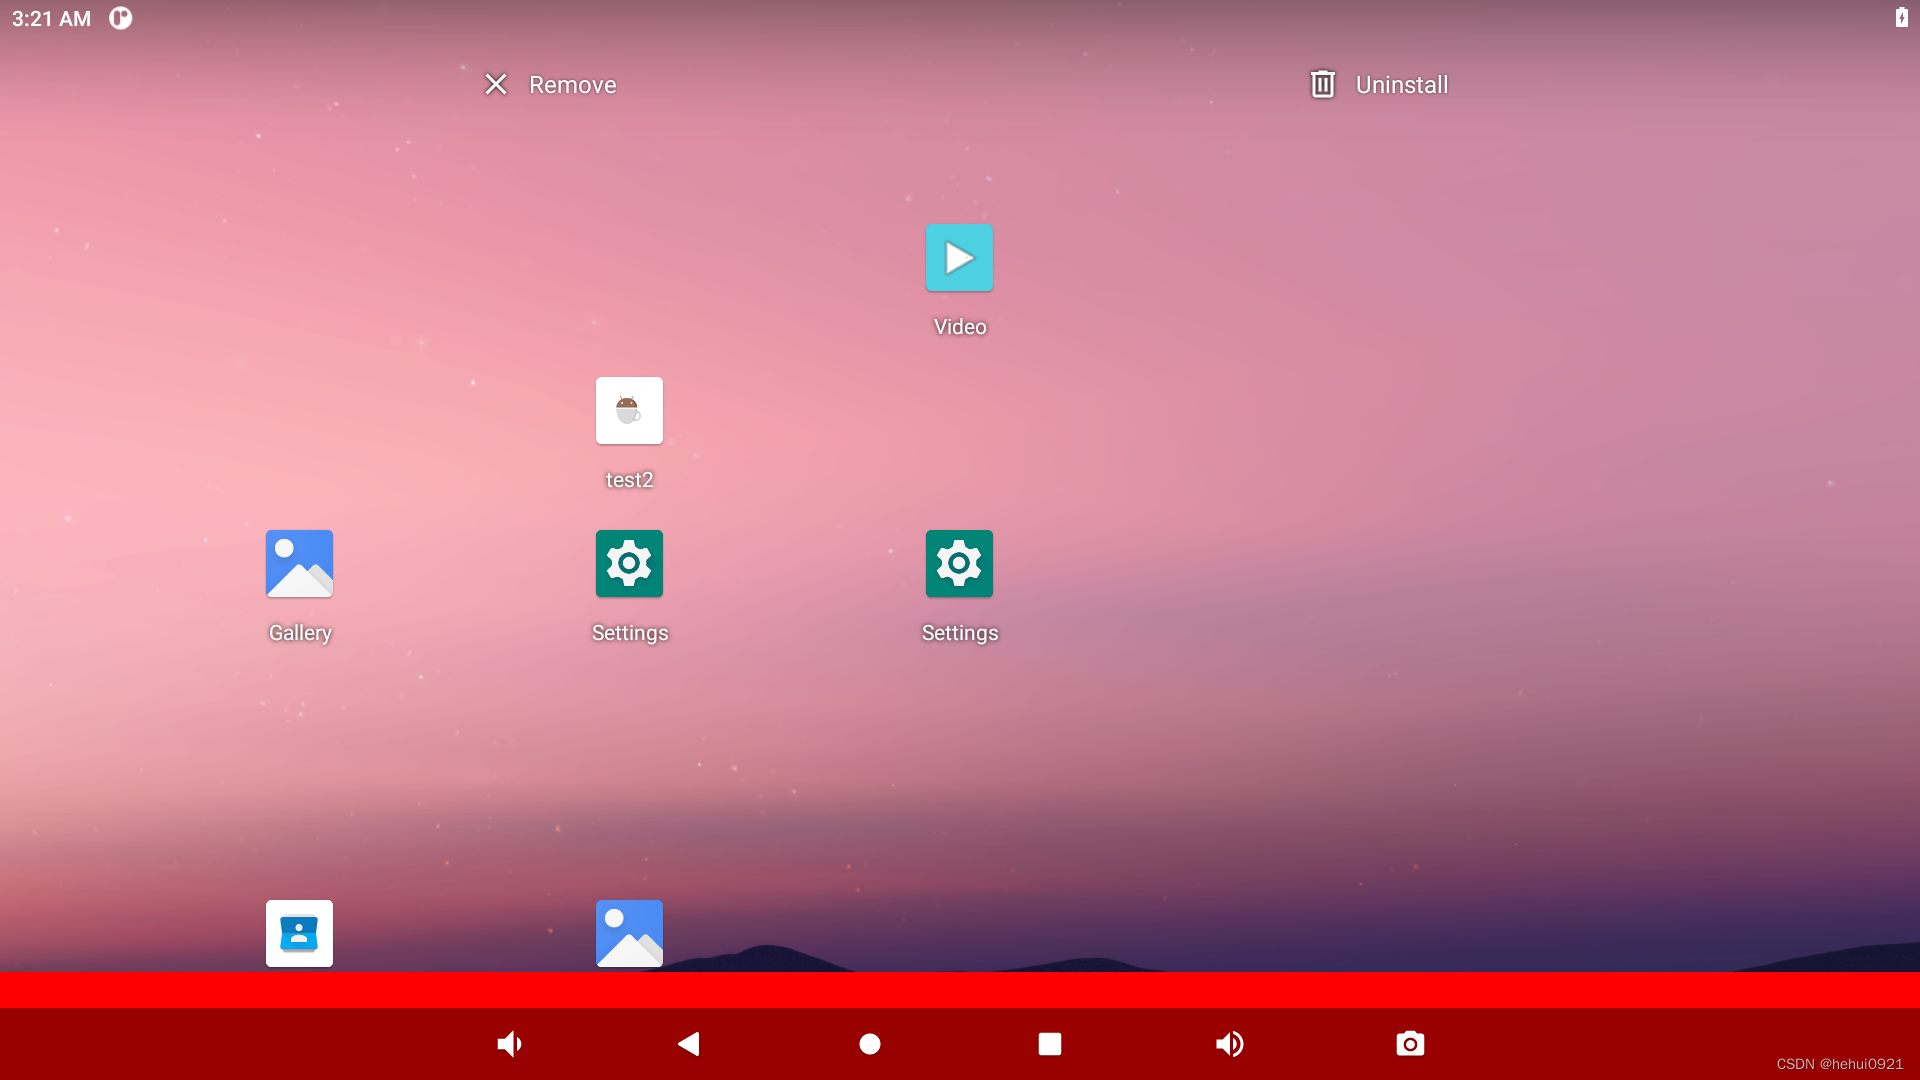This screenshot has height=1080, width=1920.
Task: Open the Contacts app at the bottom
Action: tap(299, 933)
